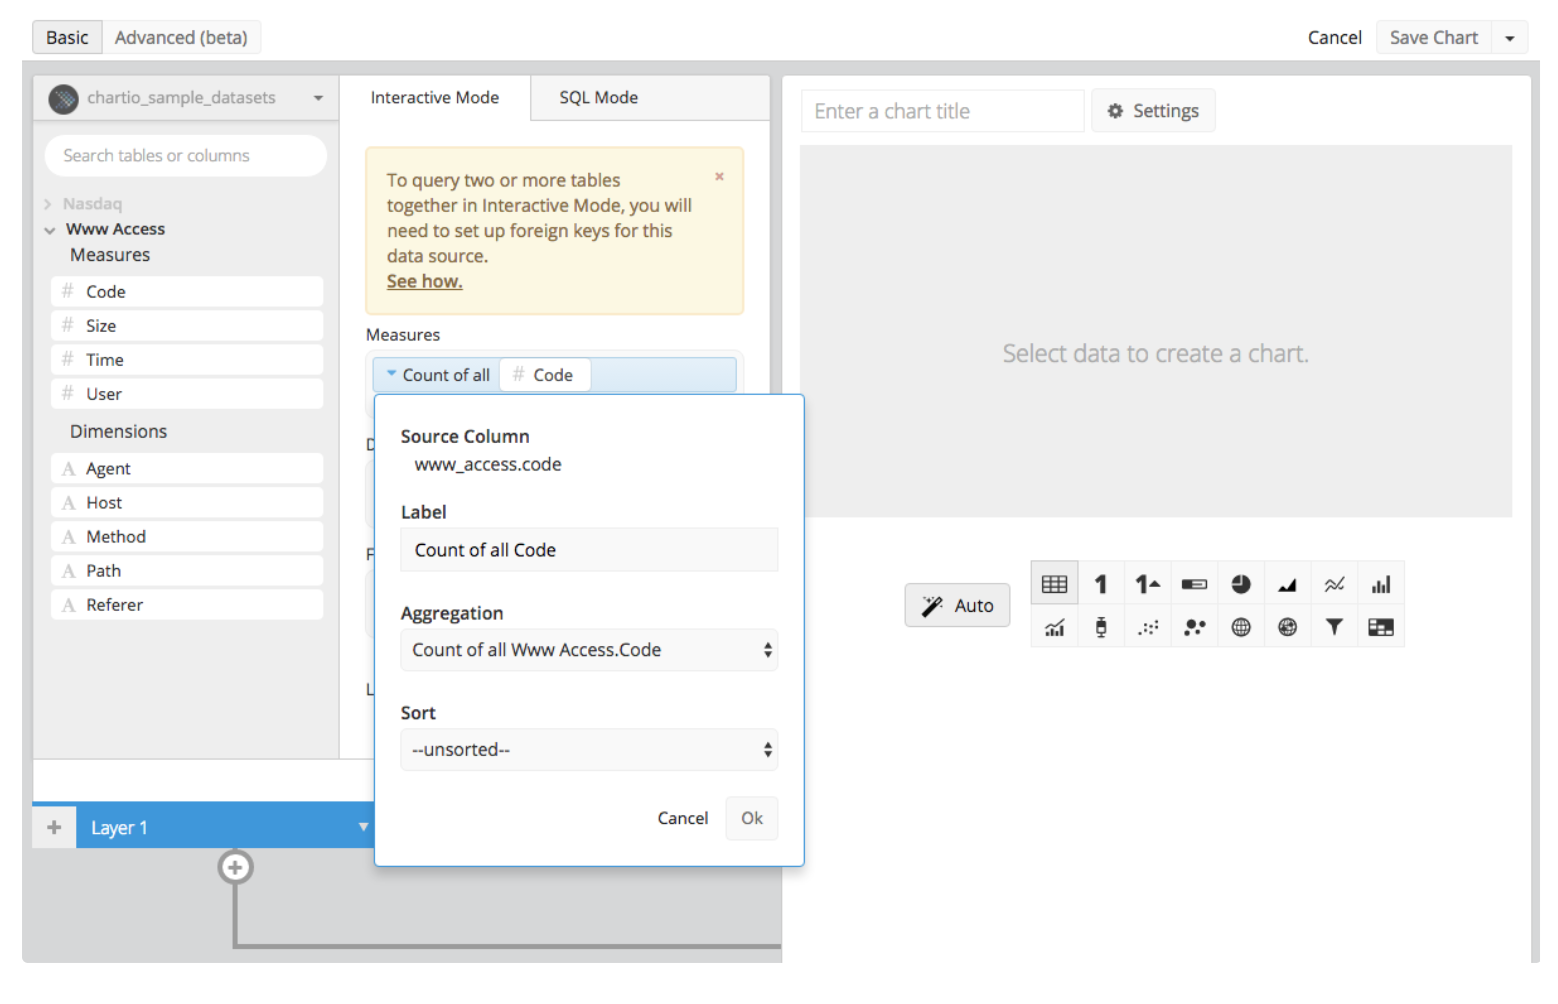This screenshot has height=1004, width=1558.
Task: Select the table chart type icon
Action: tap(1054, 585)
